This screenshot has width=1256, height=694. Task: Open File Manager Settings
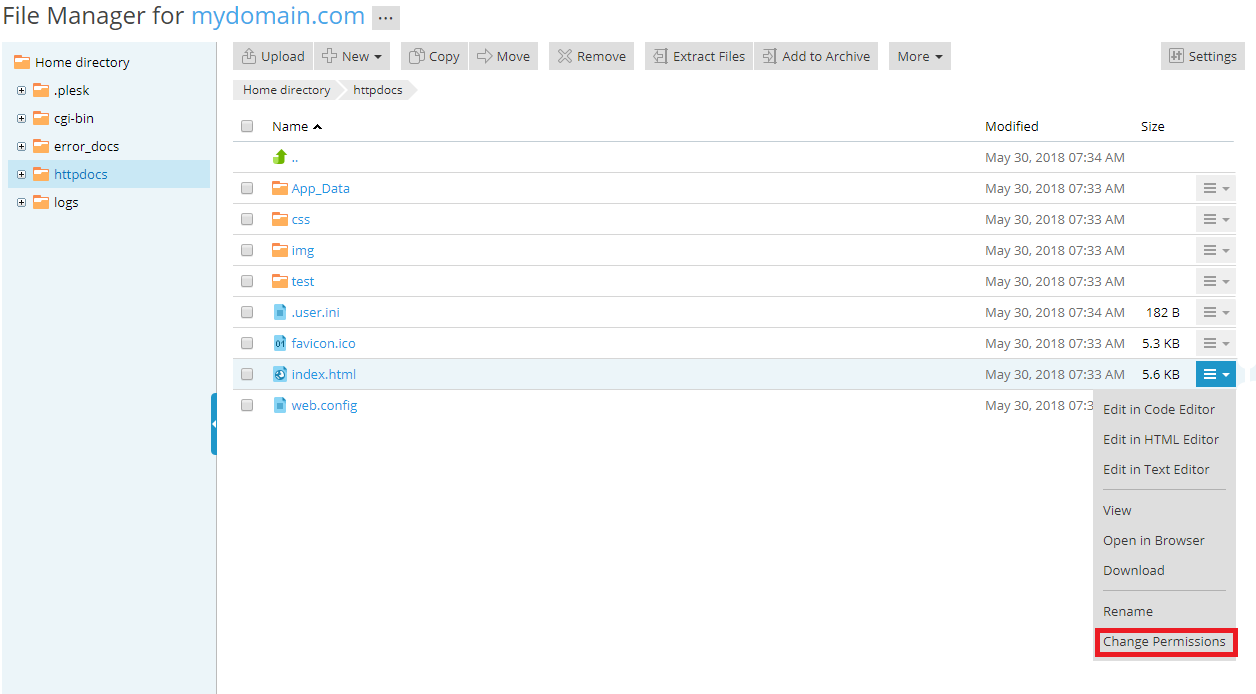1202,56
